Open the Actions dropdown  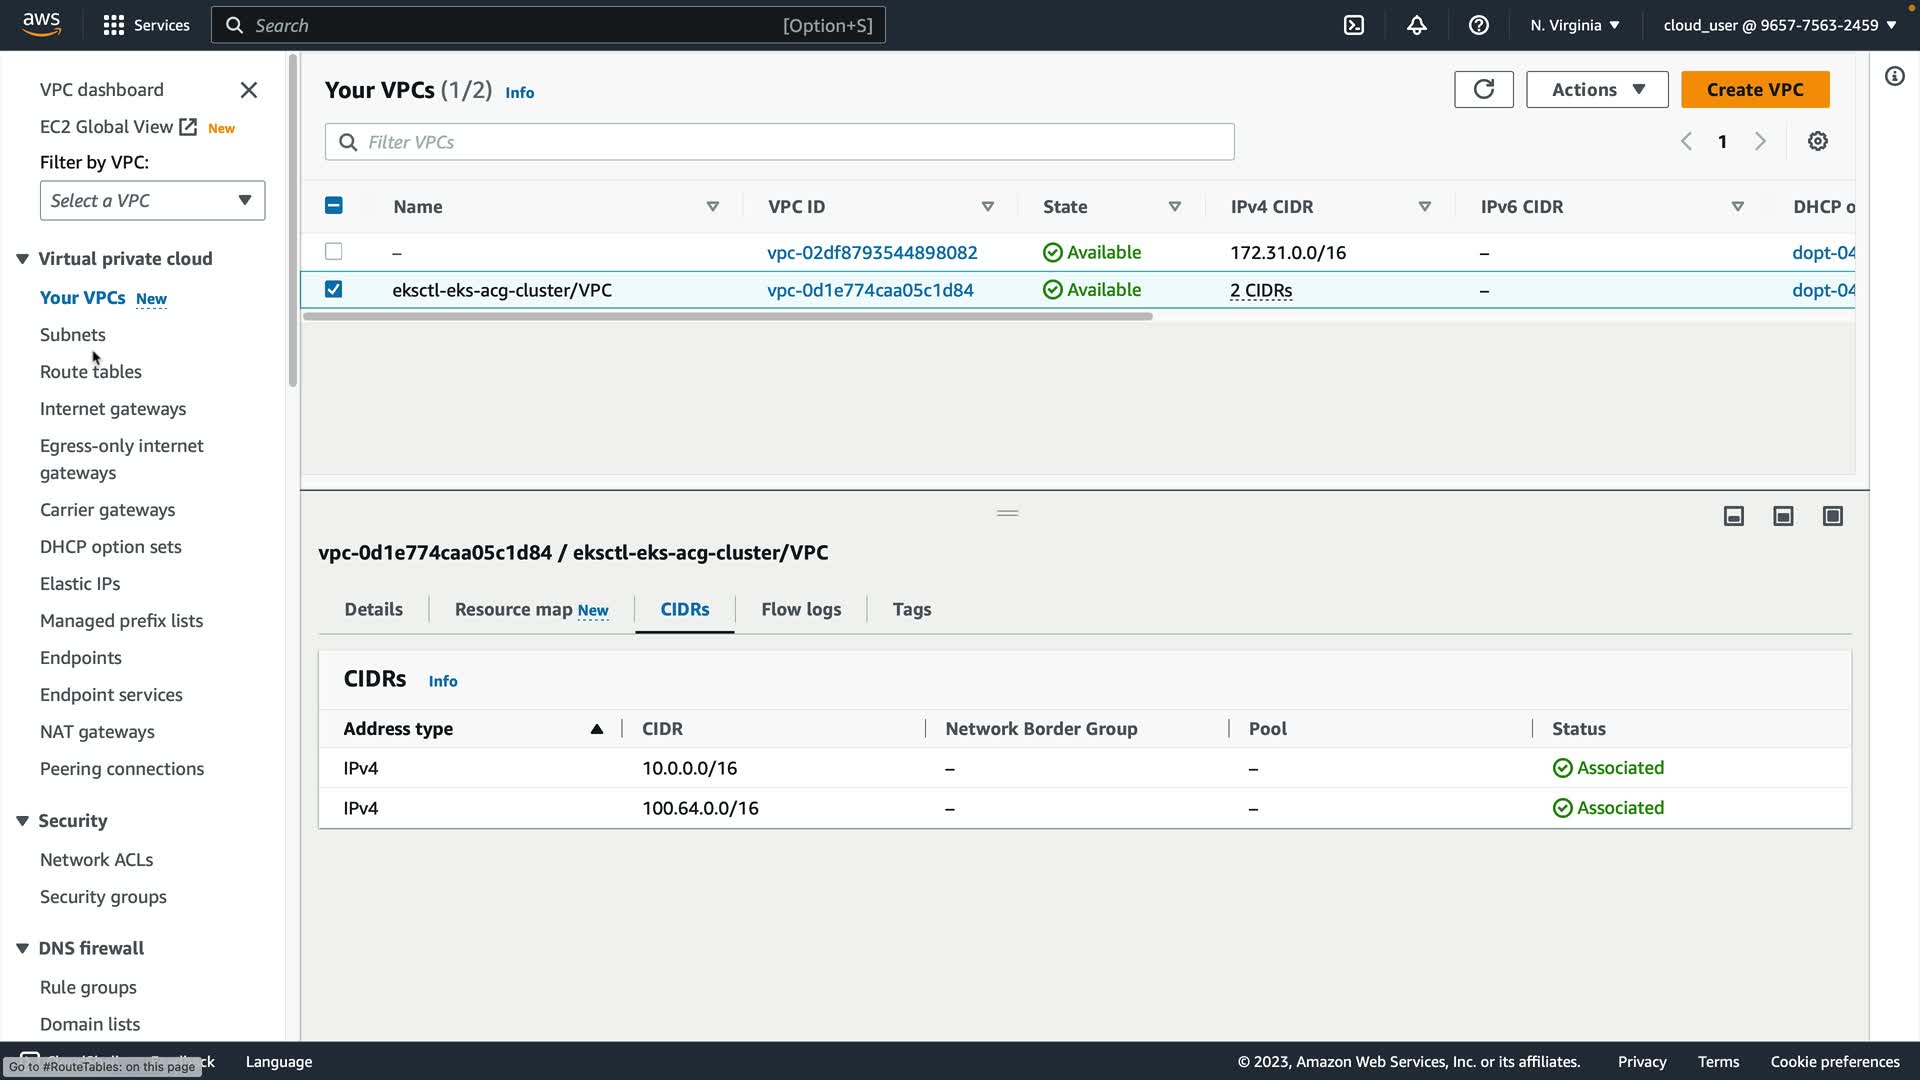coord(1597,89)
